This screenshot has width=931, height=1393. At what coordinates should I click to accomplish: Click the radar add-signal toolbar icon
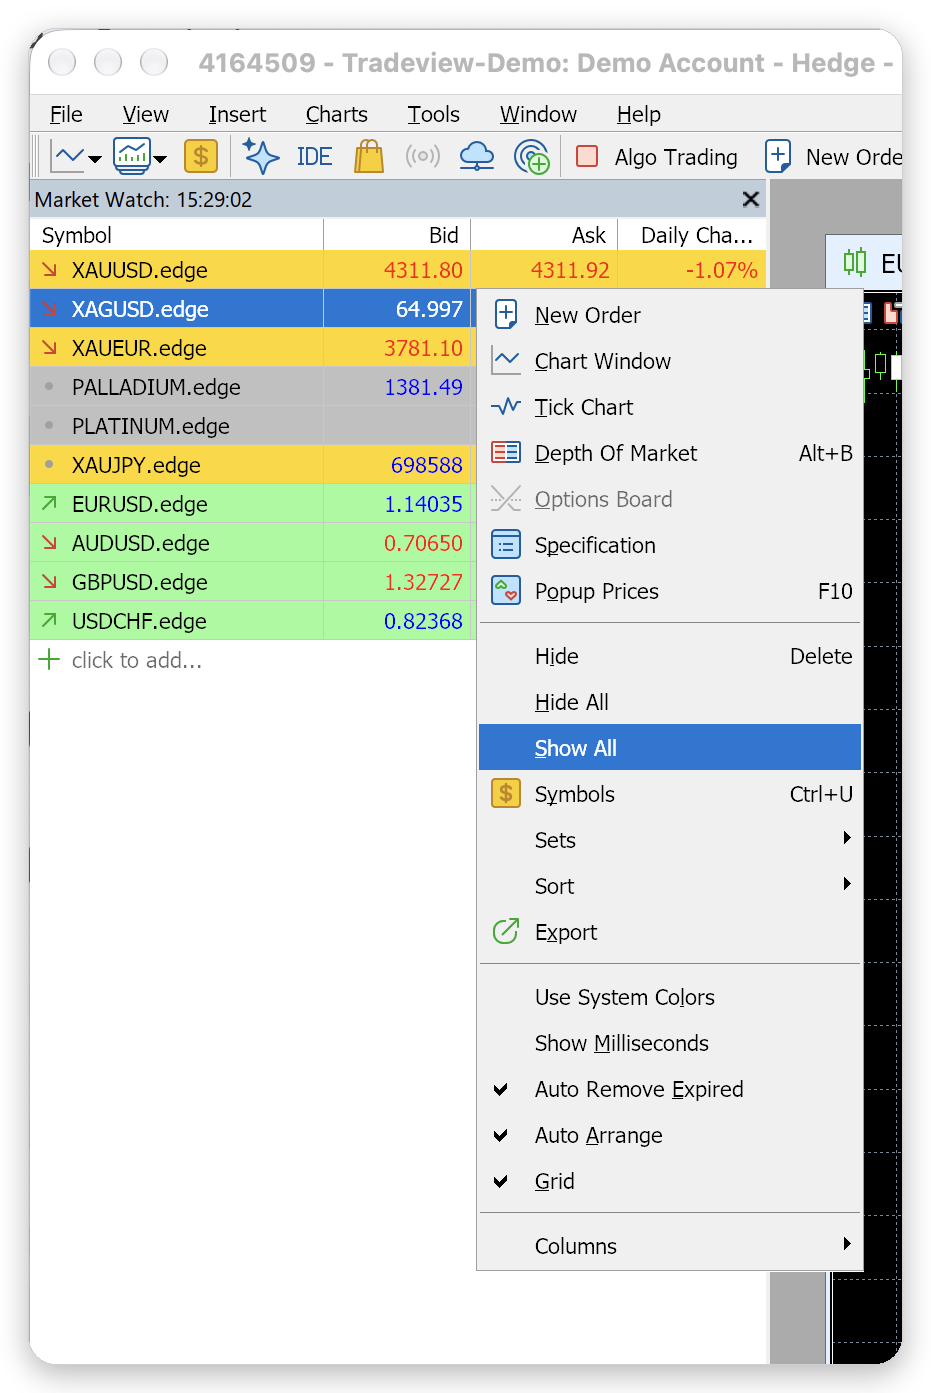point(531,157)
